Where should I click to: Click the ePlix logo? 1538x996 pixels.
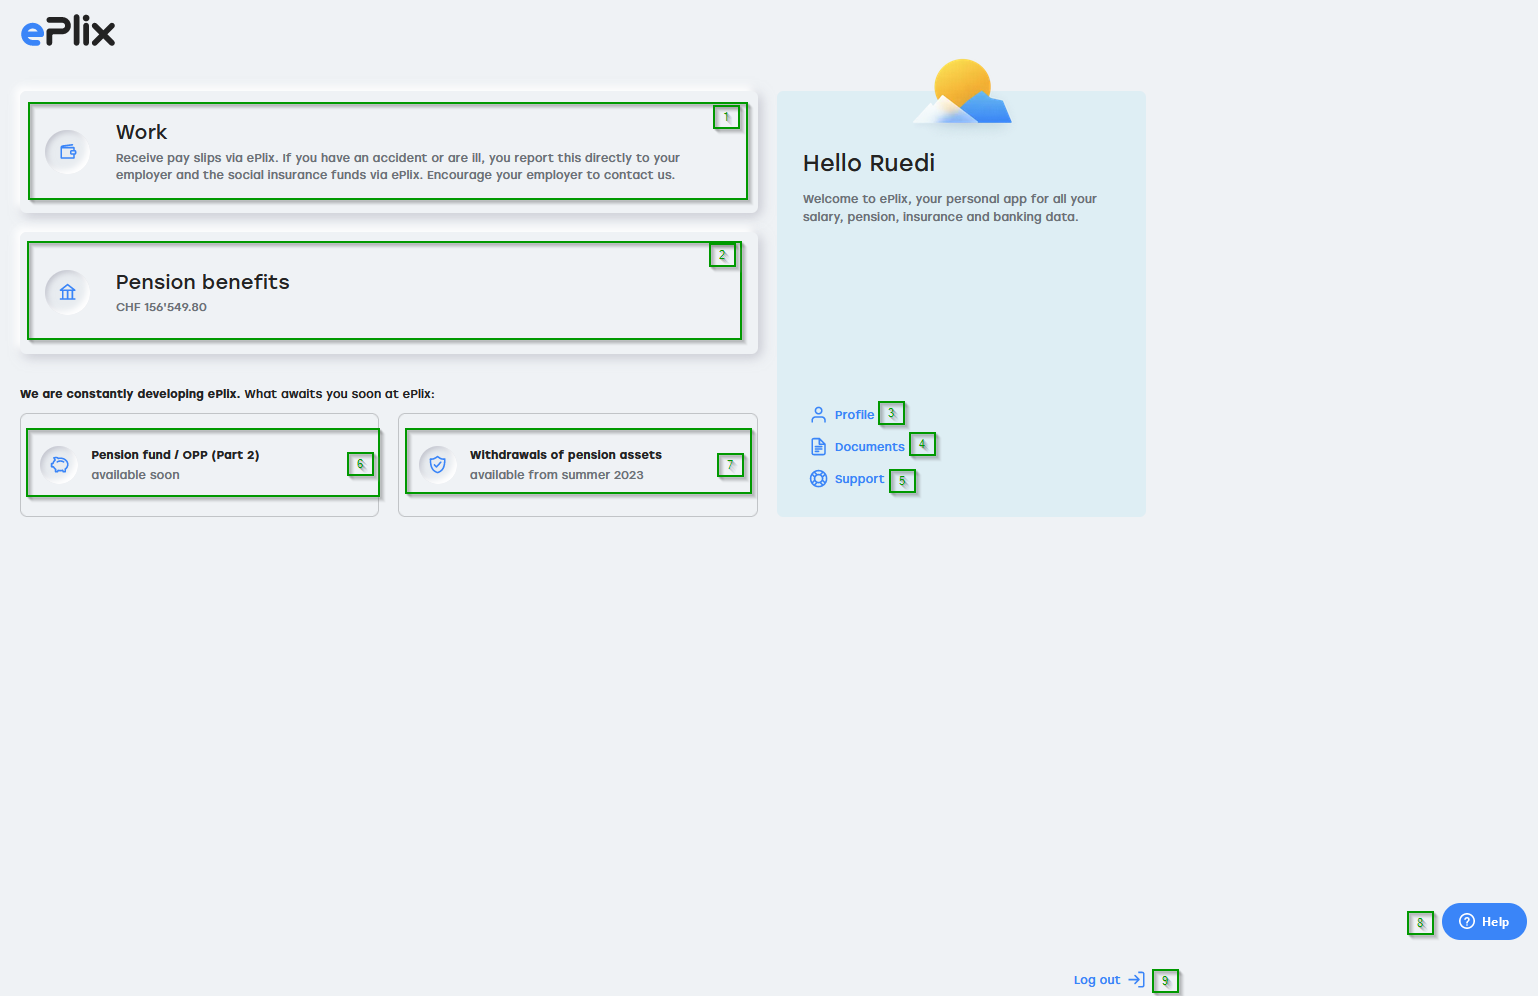pyautogui.click(x=68, y=32)
